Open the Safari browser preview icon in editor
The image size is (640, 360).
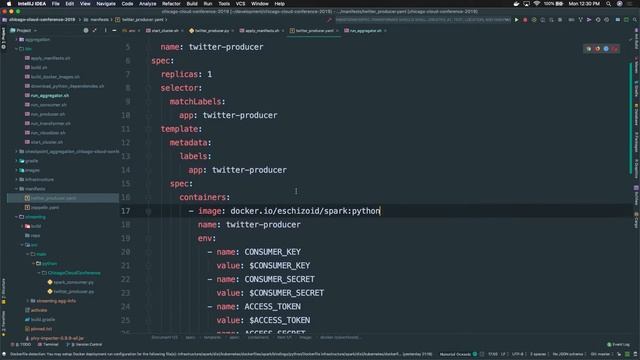point(606,49)
